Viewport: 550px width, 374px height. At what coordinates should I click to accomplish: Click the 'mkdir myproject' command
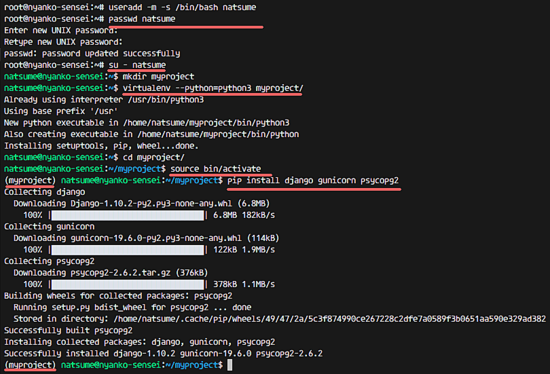pos(158,77)
